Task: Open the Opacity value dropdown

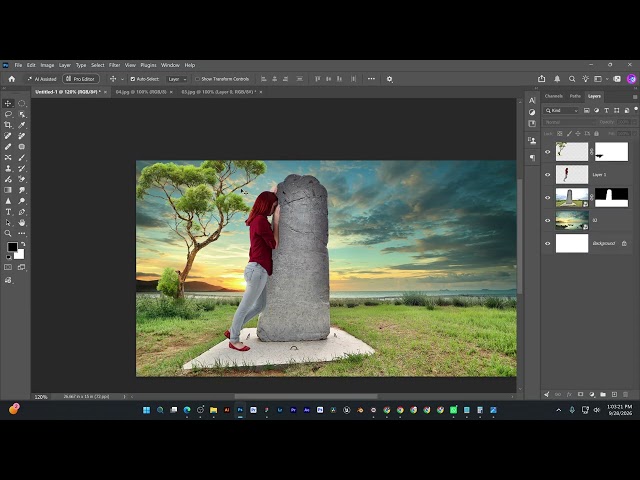Action: [x=634, y=122]
